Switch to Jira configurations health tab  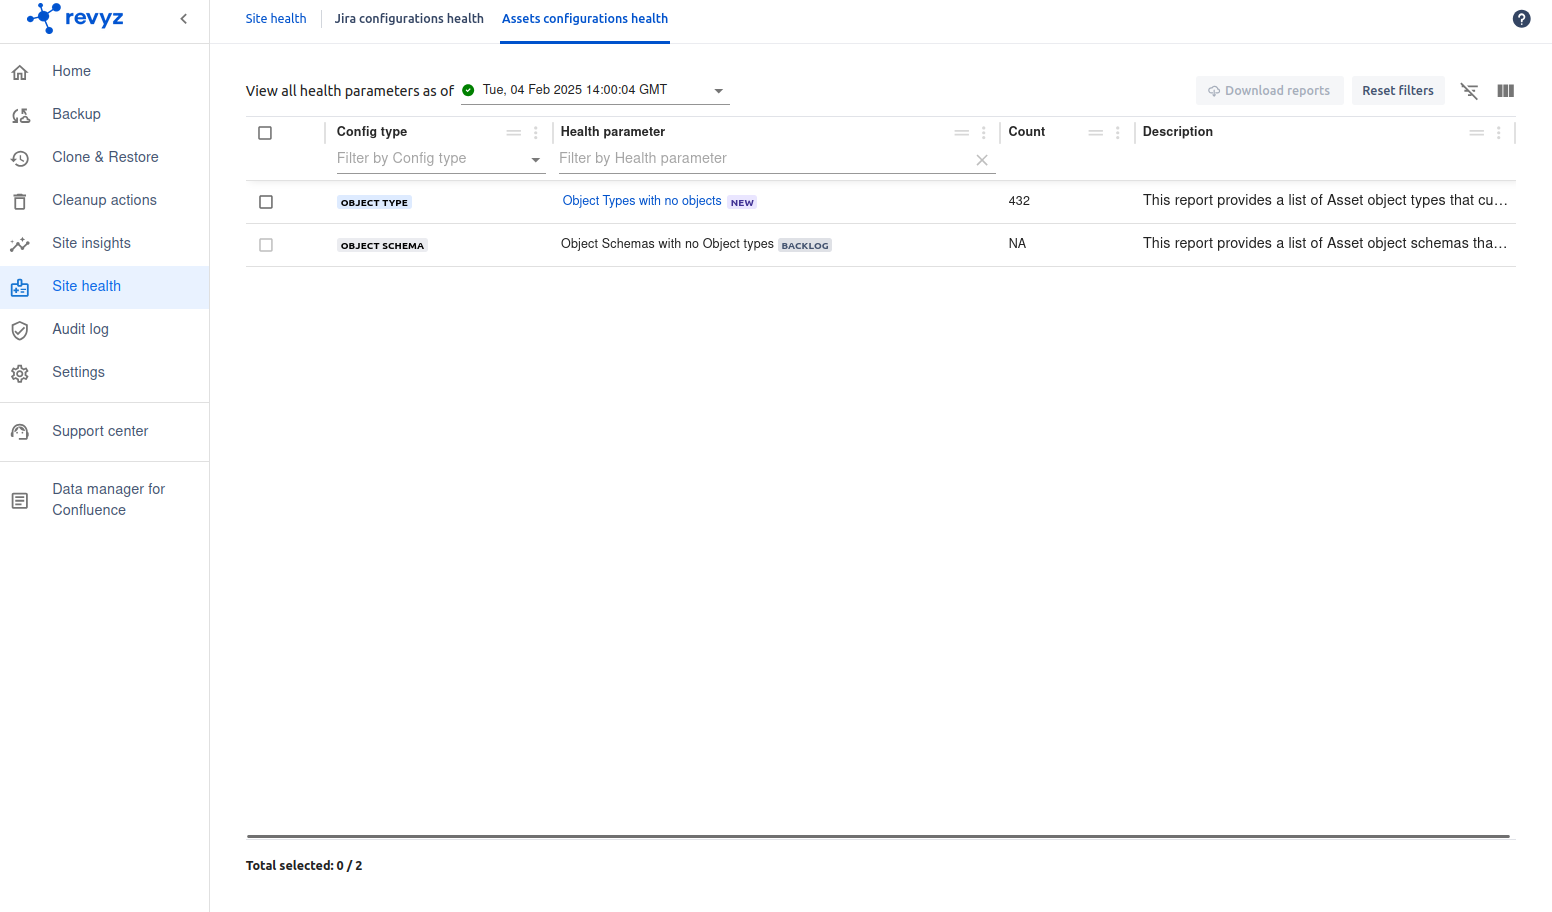[409, 19]
